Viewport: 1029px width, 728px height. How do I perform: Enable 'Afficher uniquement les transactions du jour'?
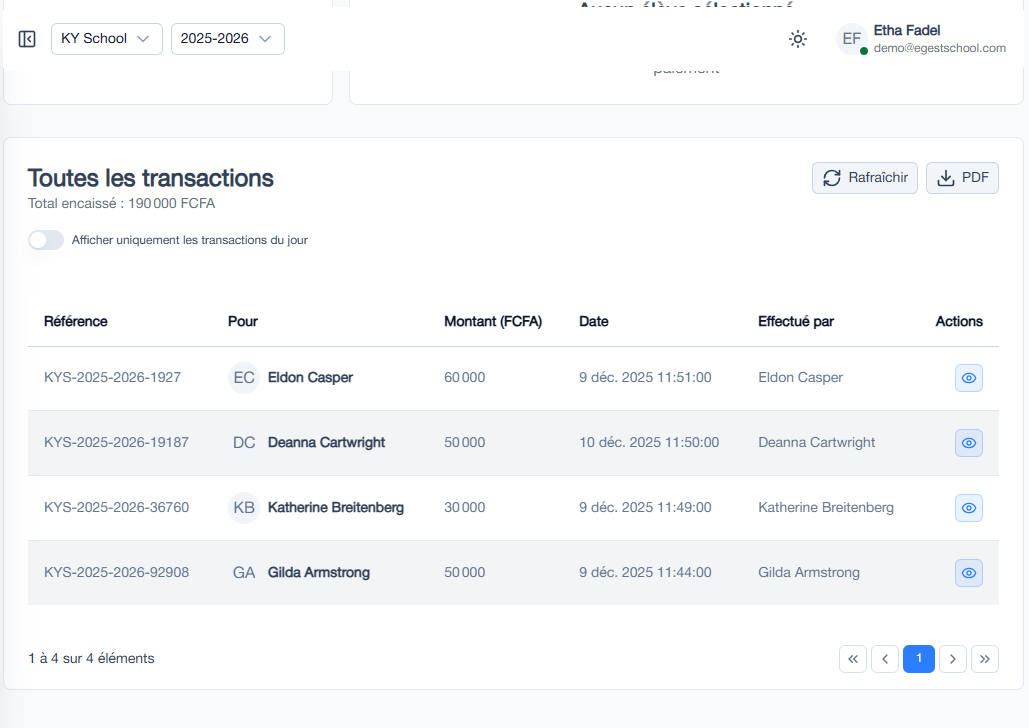[45, 240]
